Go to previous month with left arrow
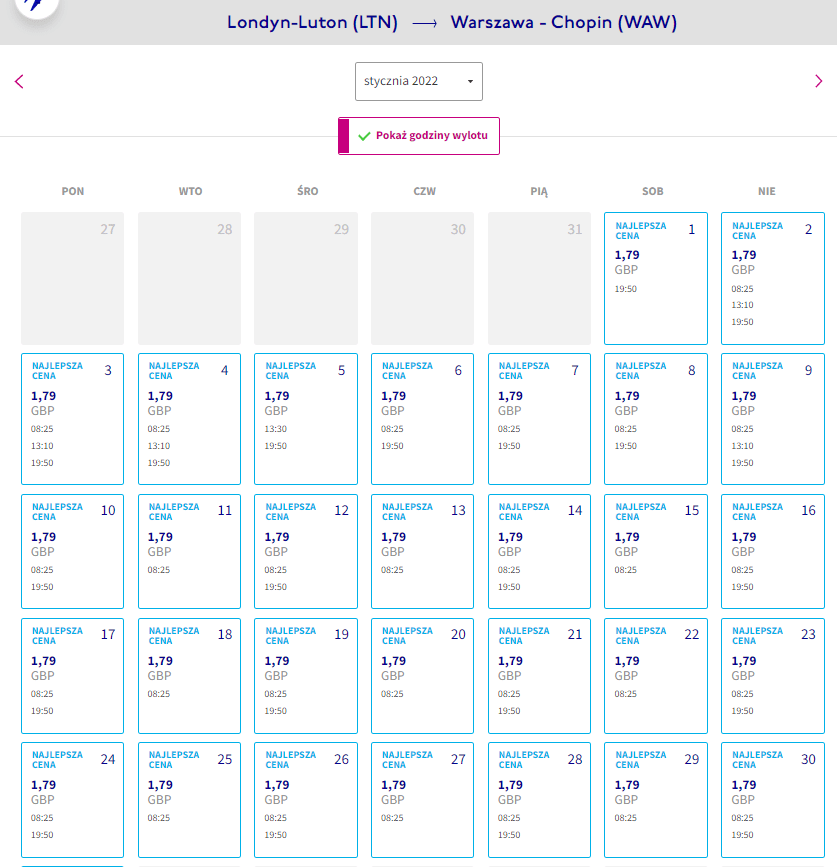This screenshot has height=867, width=837. click(19, 82)
